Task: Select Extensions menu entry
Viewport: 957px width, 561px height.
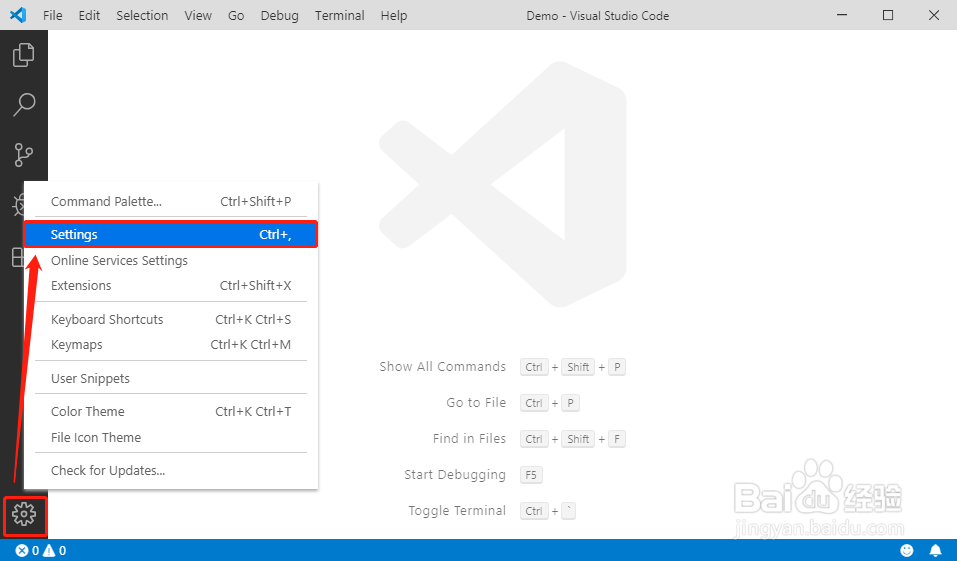Action: click(x=171, y=286)
